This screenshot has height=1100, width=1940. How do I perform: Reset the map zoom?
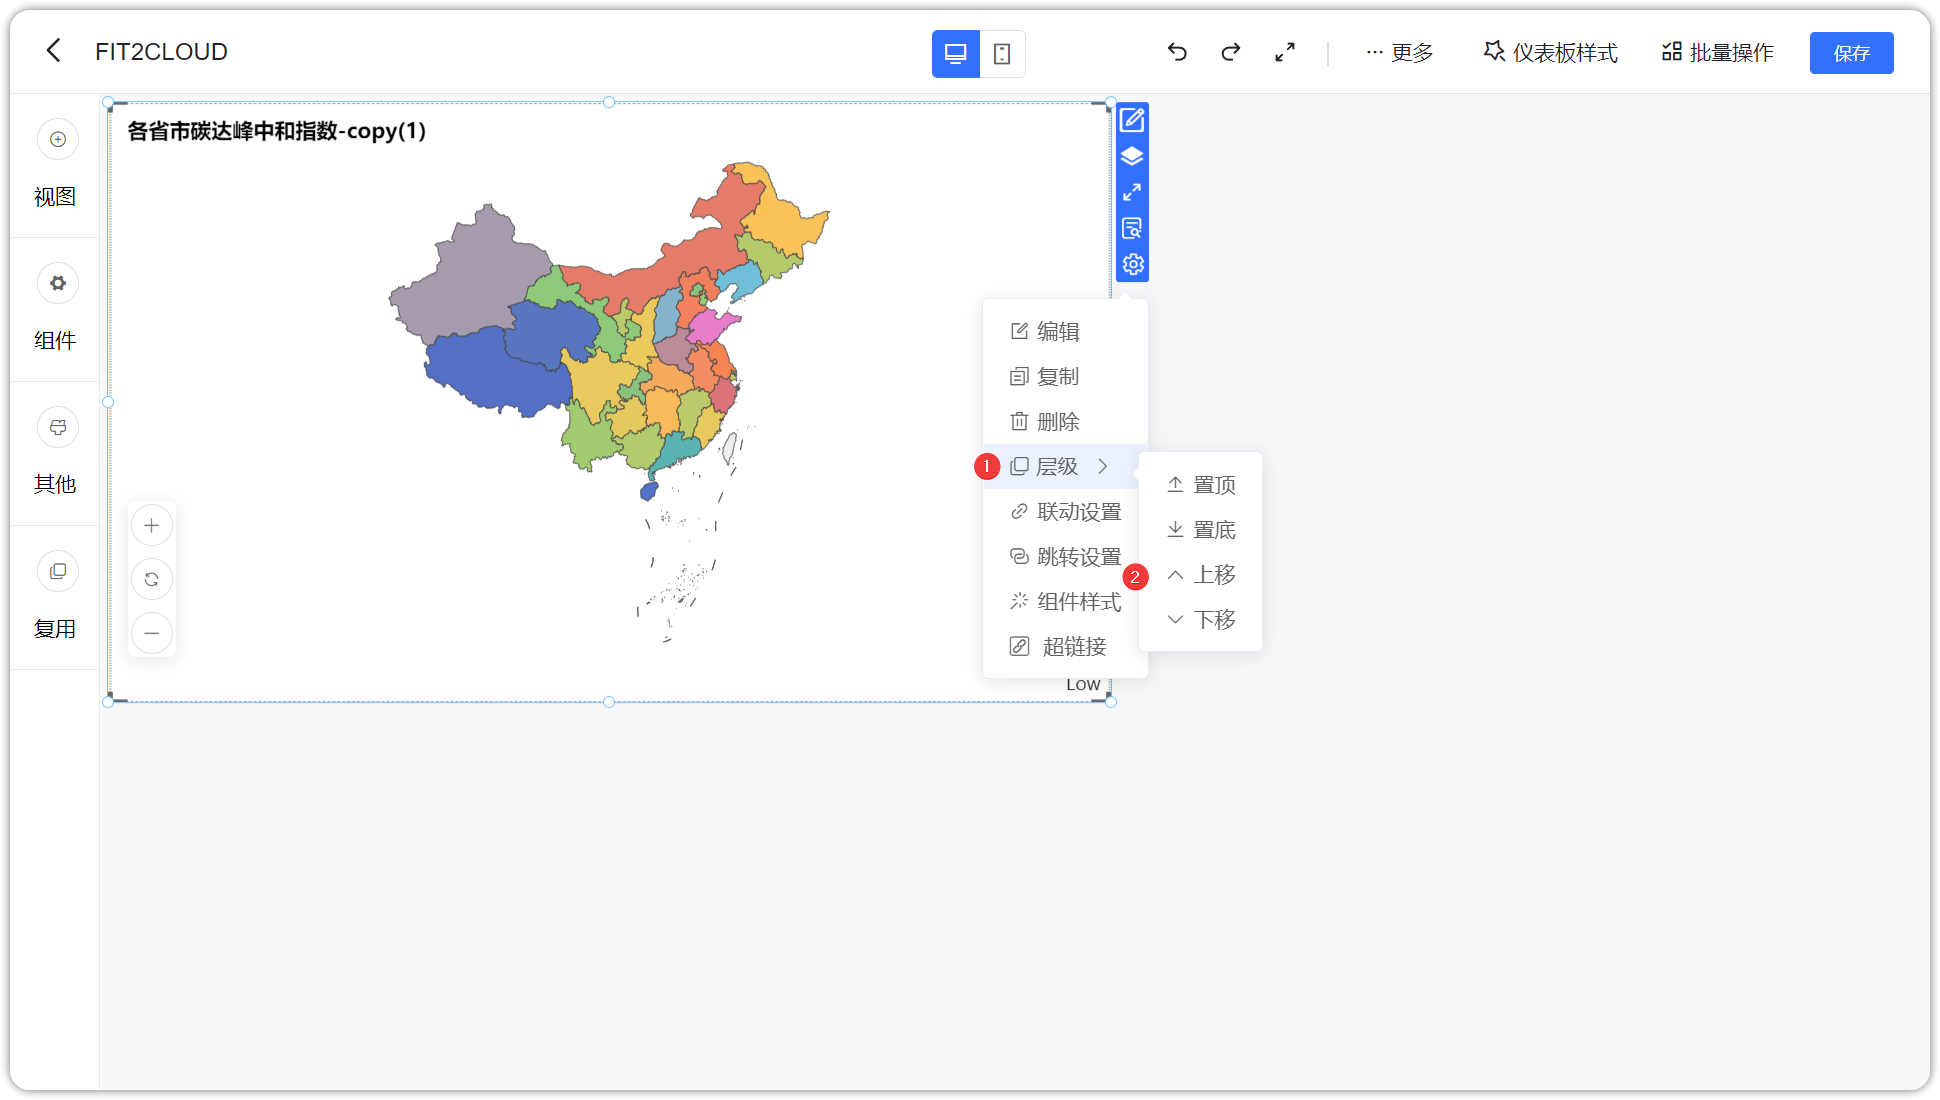pos(152,580)
